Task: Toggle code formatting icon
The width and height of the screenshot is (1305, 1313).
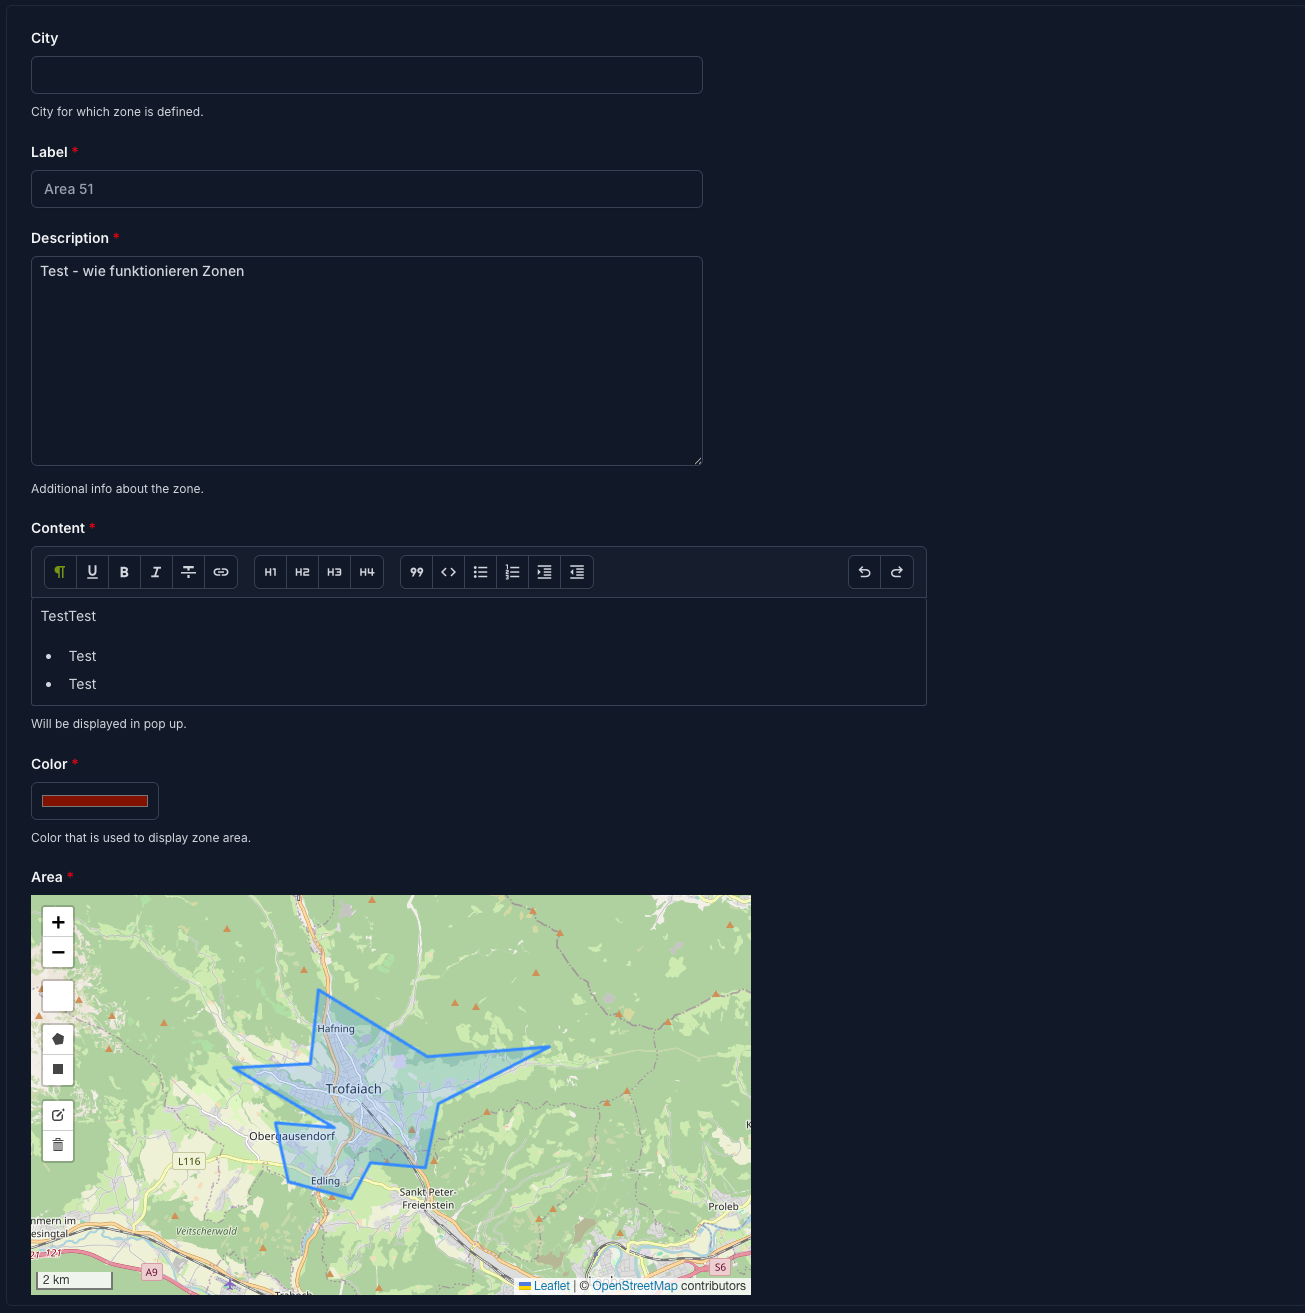Action: tap(448, 572)
